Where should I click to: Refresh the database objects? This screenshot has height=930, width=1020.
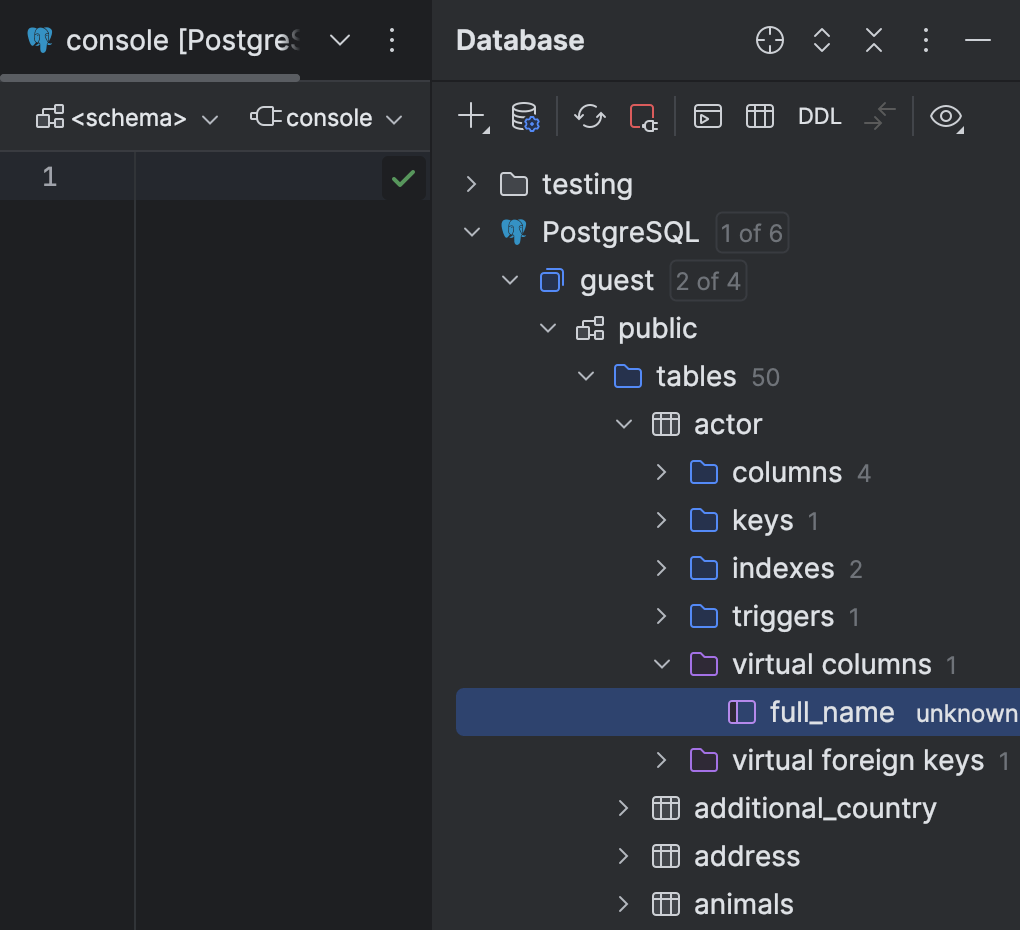click(589, 116)
